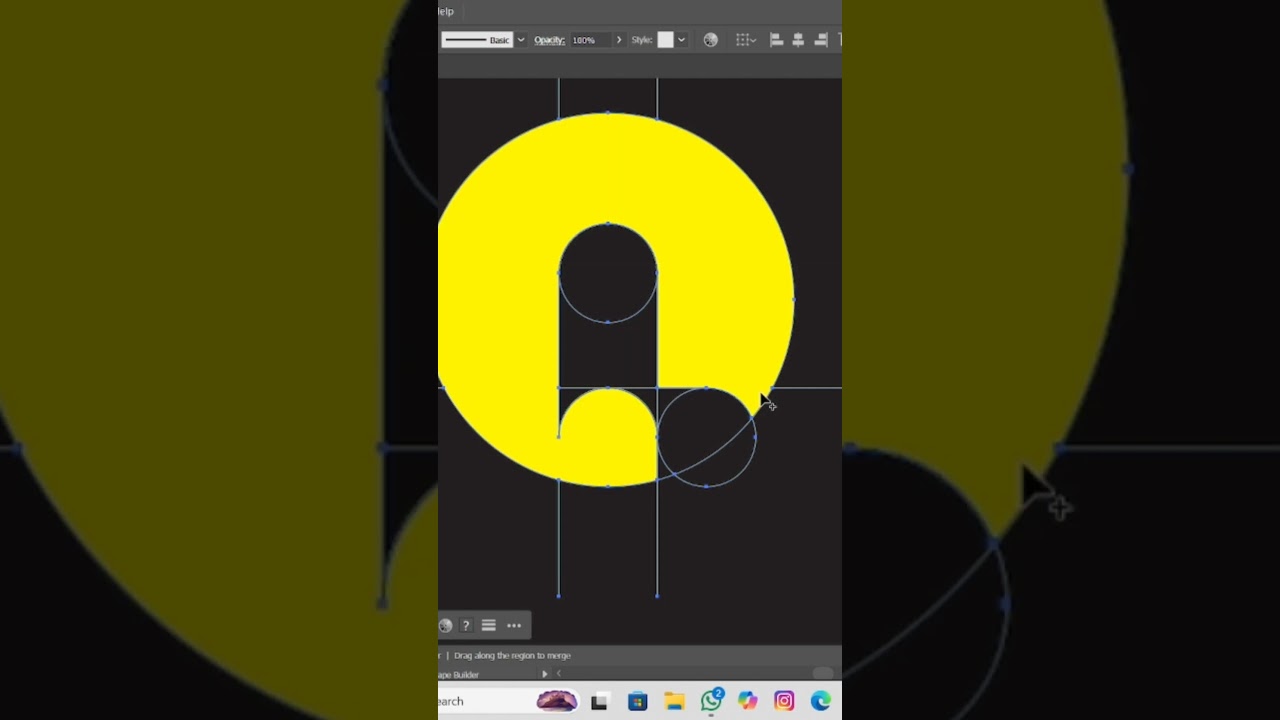
Task: Click Horizontal Align Right icon
Action: pos(820,40)
